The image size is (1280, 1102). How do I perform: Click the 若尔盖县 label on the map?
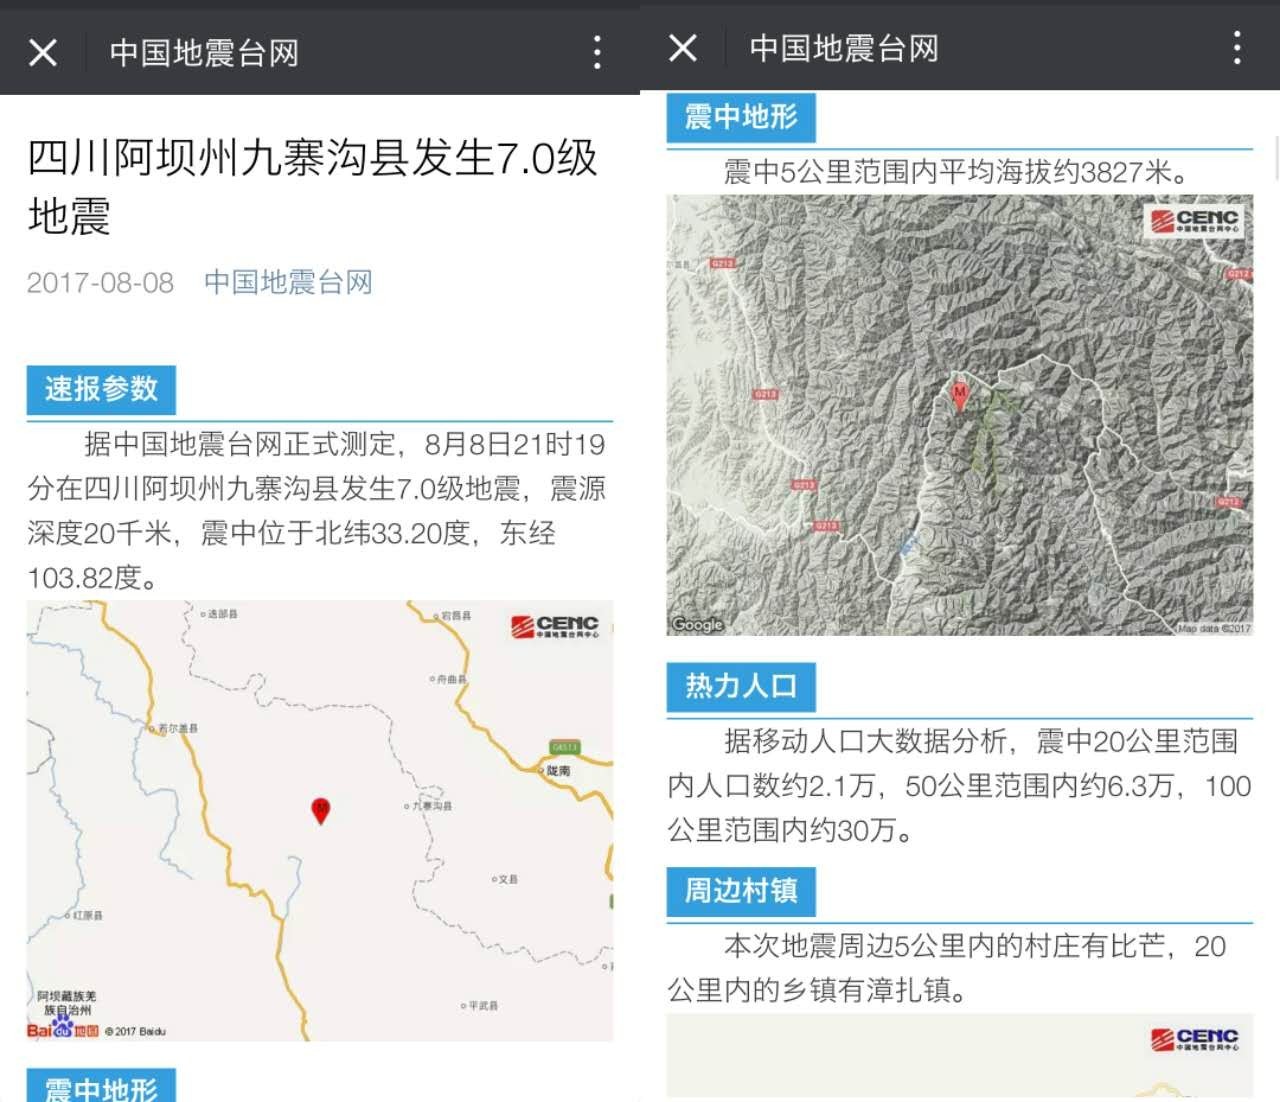[177, 728]
